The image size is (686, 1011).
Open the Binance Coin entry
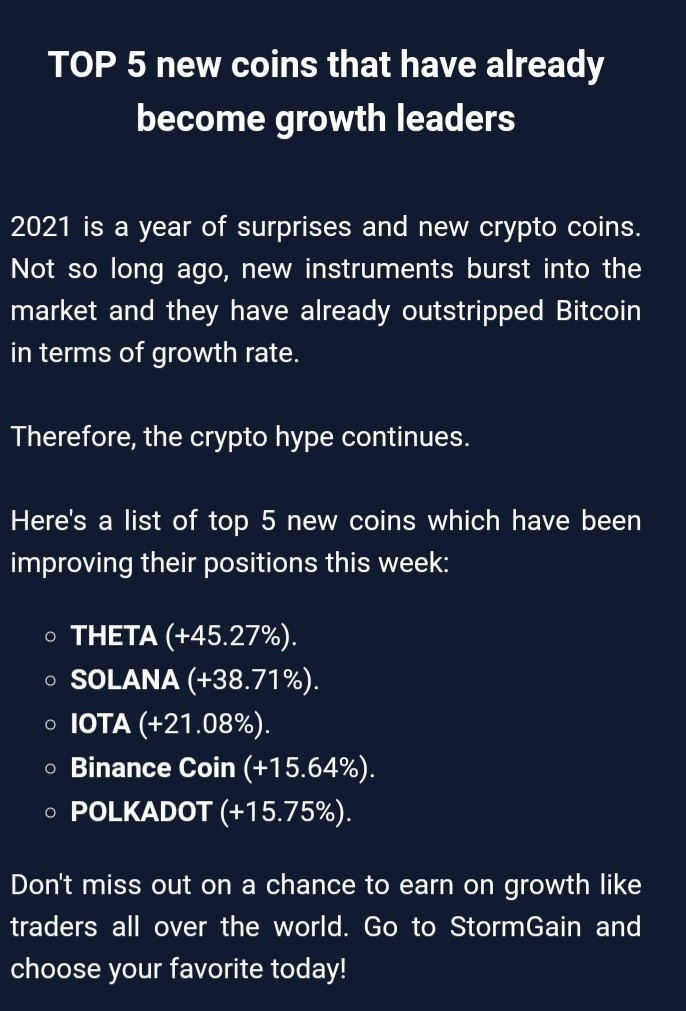[153, 767]
